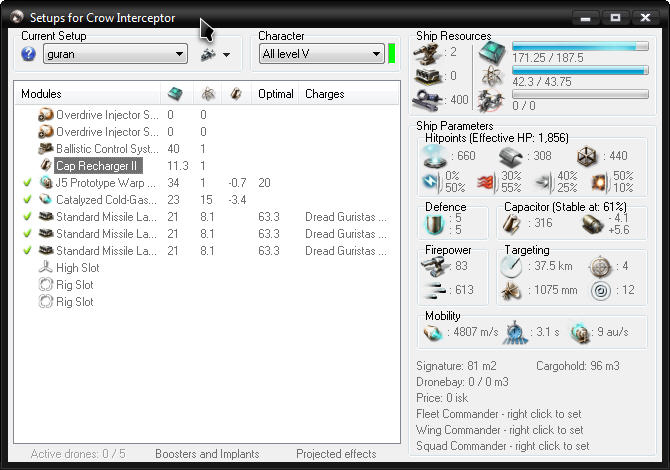The width and height of the screenshot is (670, 470).
Task: Click the missile volley icon showing 613
Action: [x=435, y=290]
